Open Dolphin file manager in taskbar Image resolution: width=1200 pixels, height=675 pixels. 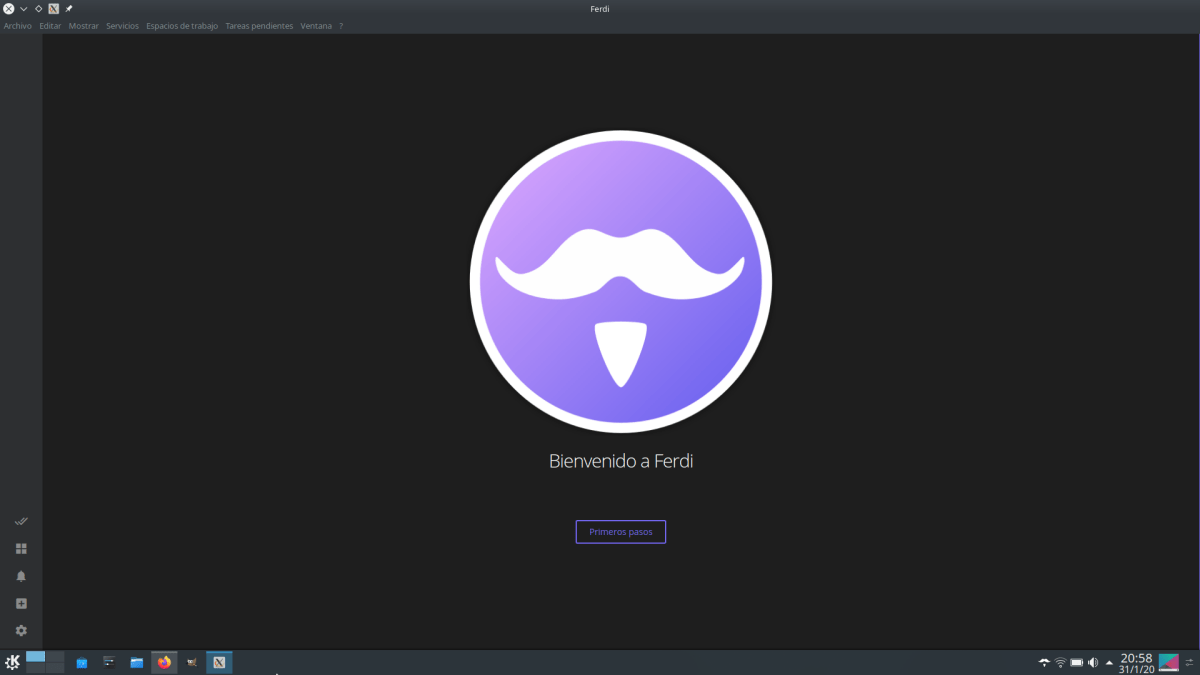click(x=137, y=662)
